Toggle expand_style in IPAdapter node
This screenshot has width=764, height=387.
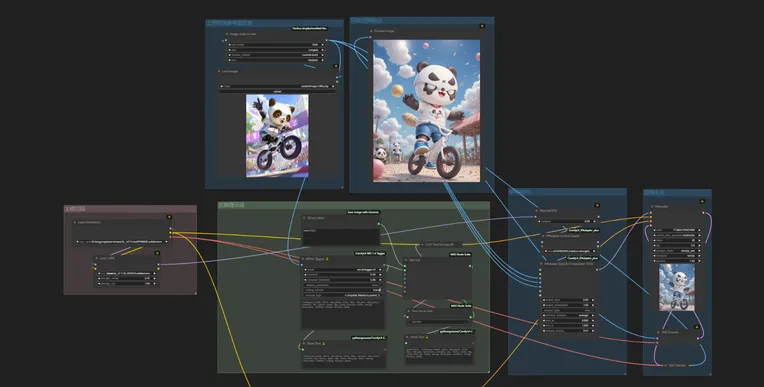pyautogui.click(x=569, y=310)
